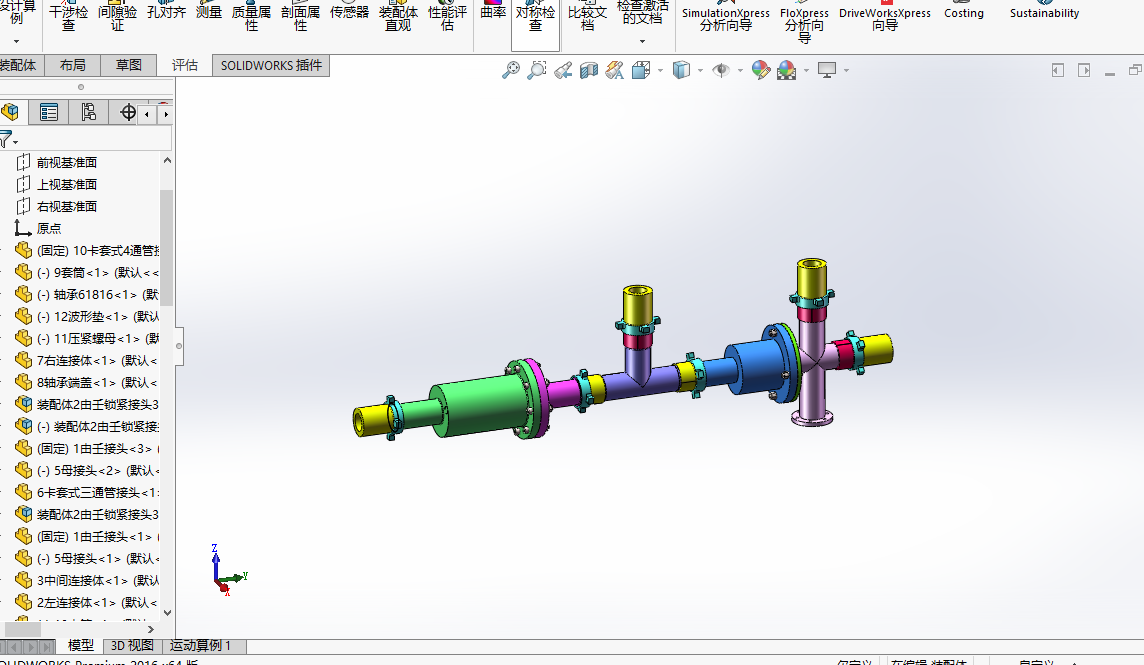Click the Apply Scene icon

point(786,70)
